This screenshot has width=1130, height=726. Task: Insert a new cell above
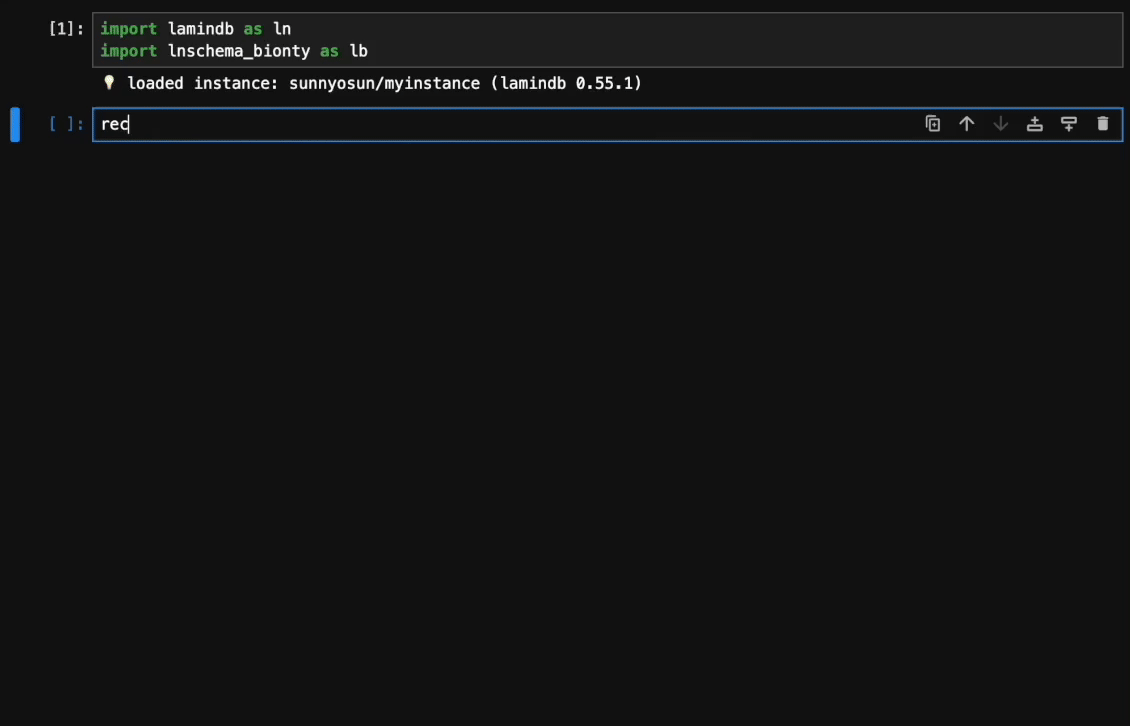[1035, 123]
